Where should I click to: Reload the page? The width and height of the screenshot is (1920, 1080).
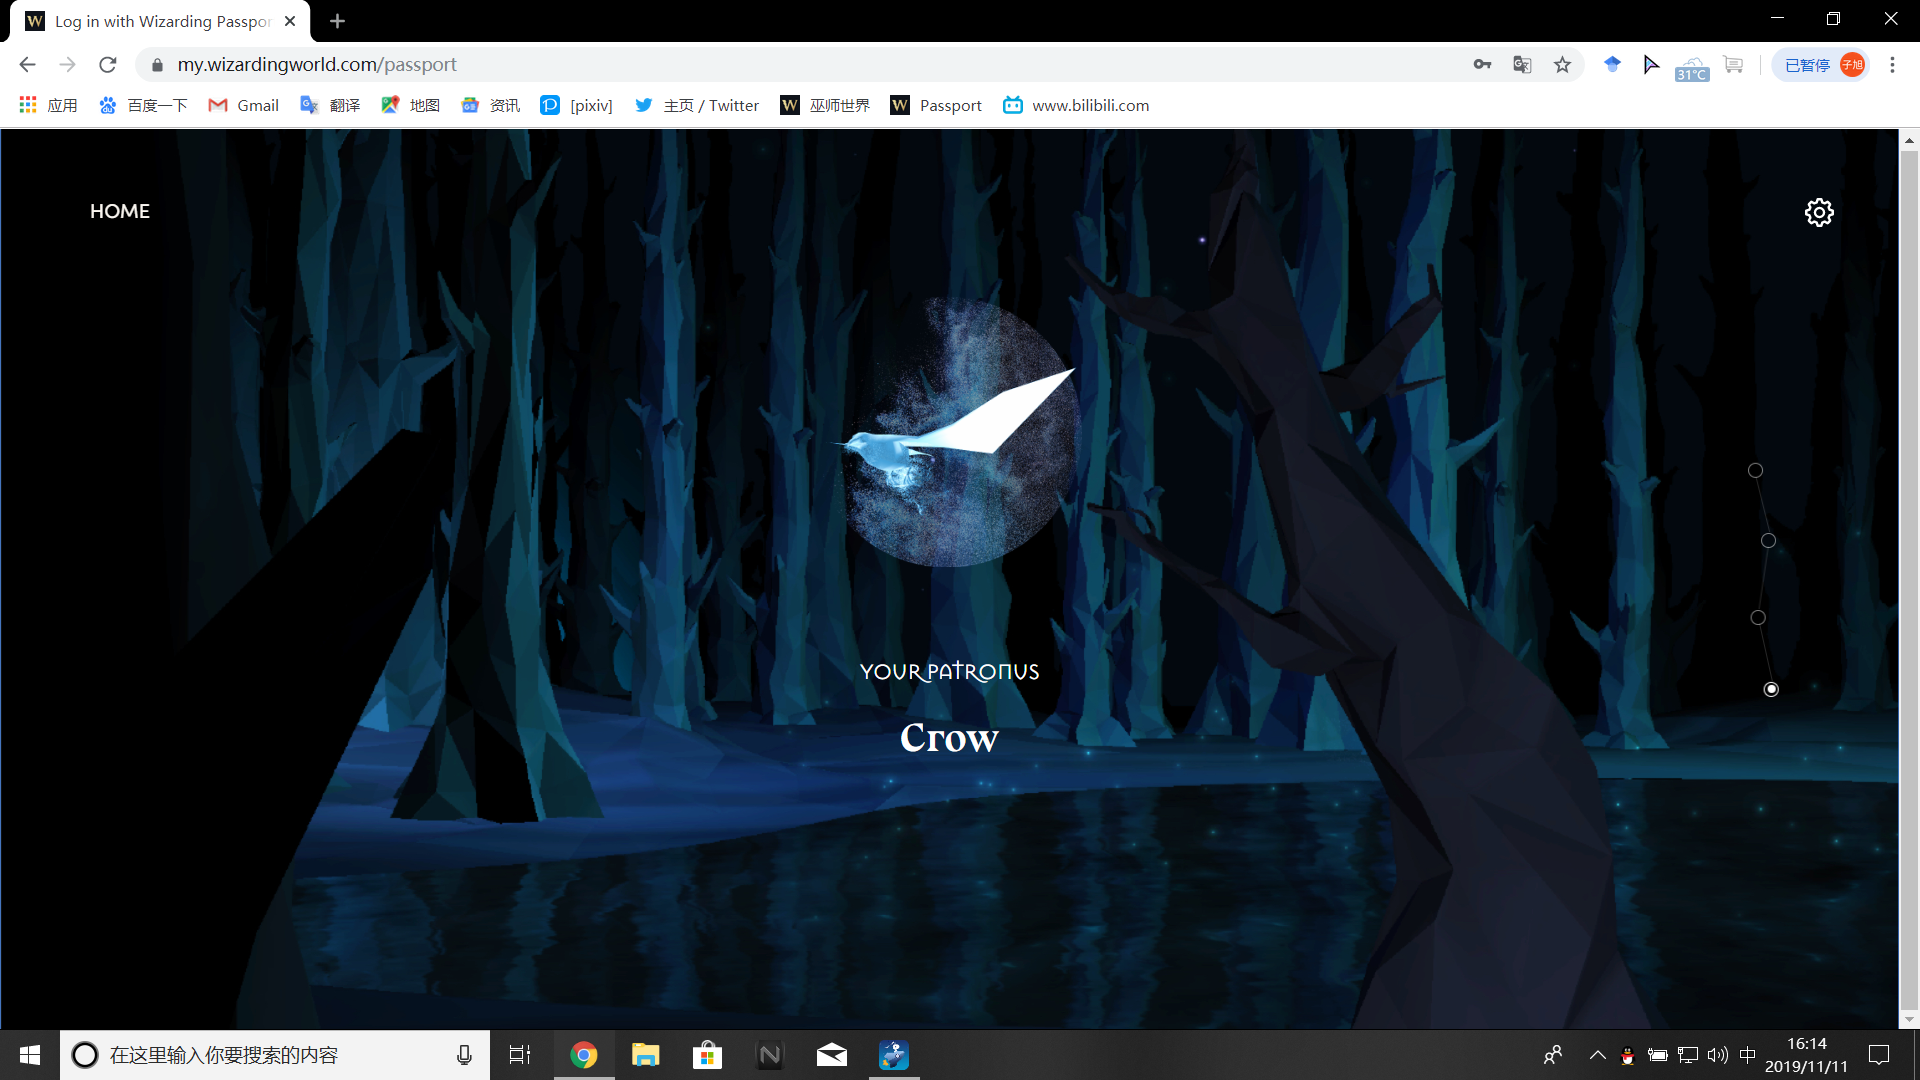click(x=108, y=65)
